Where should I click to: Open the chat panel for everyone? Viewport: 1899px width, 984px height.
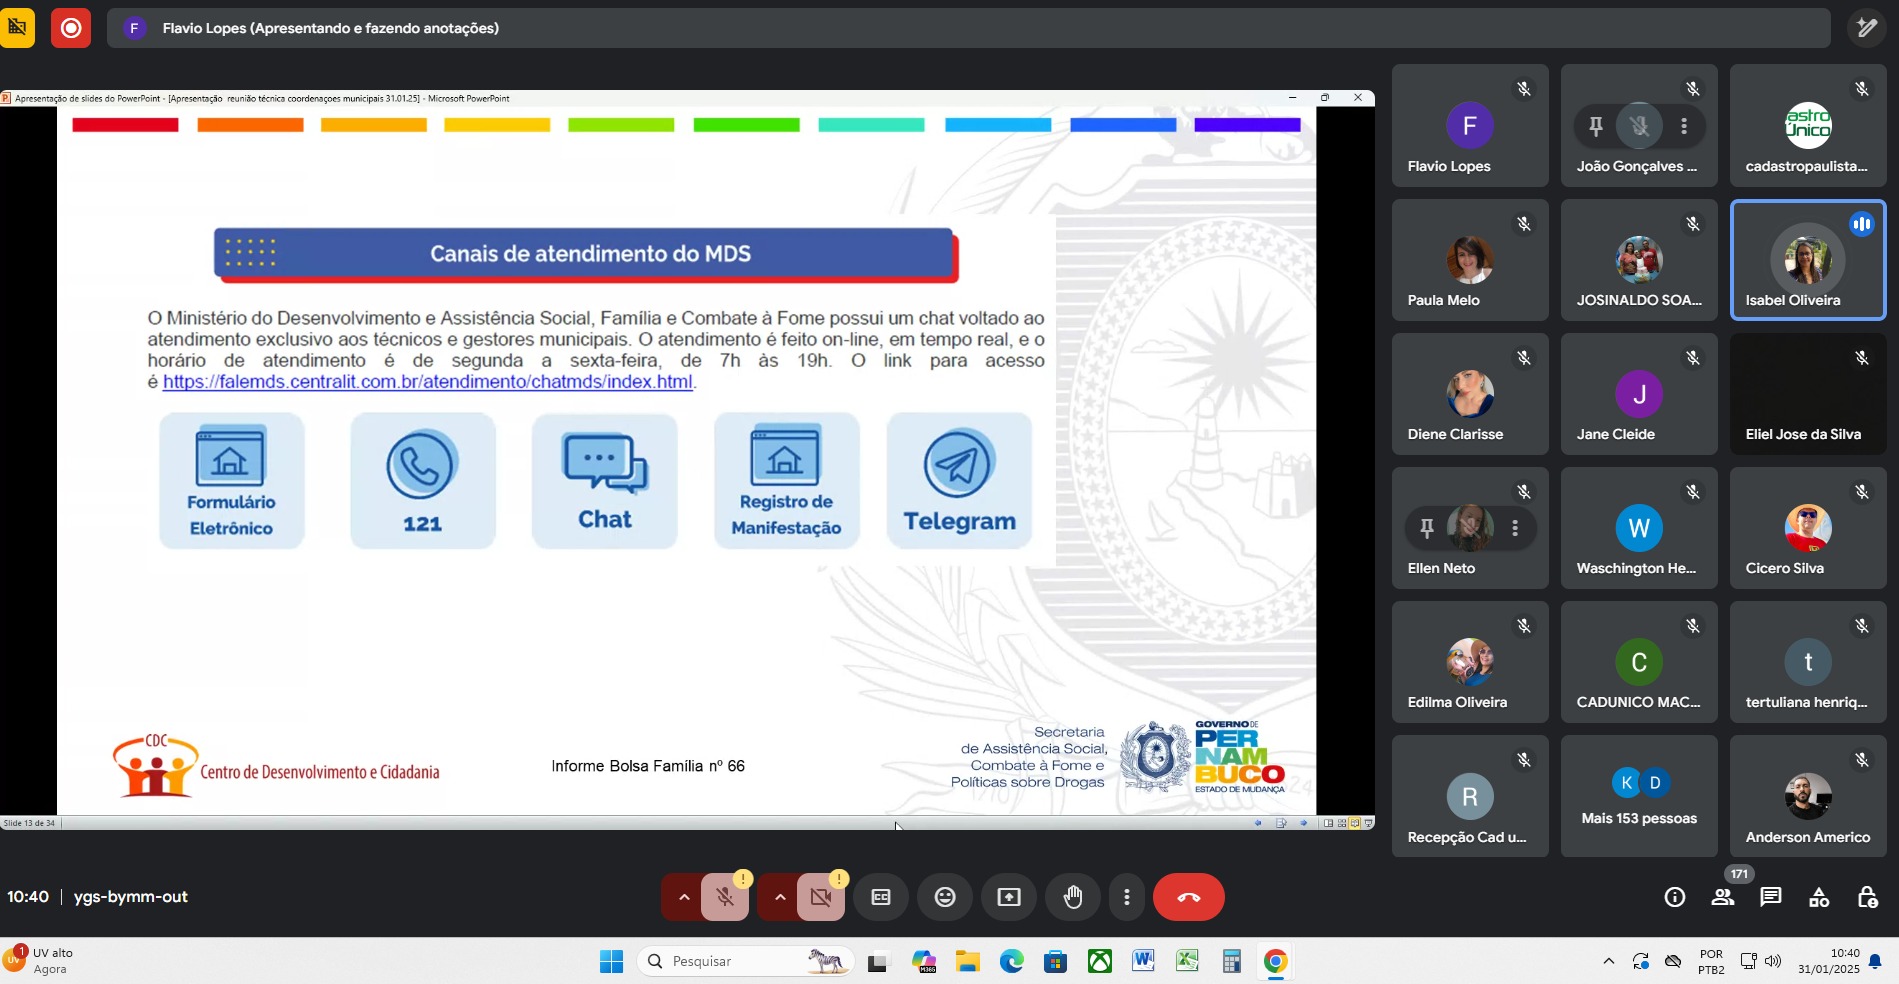(x=1771, y=897)
